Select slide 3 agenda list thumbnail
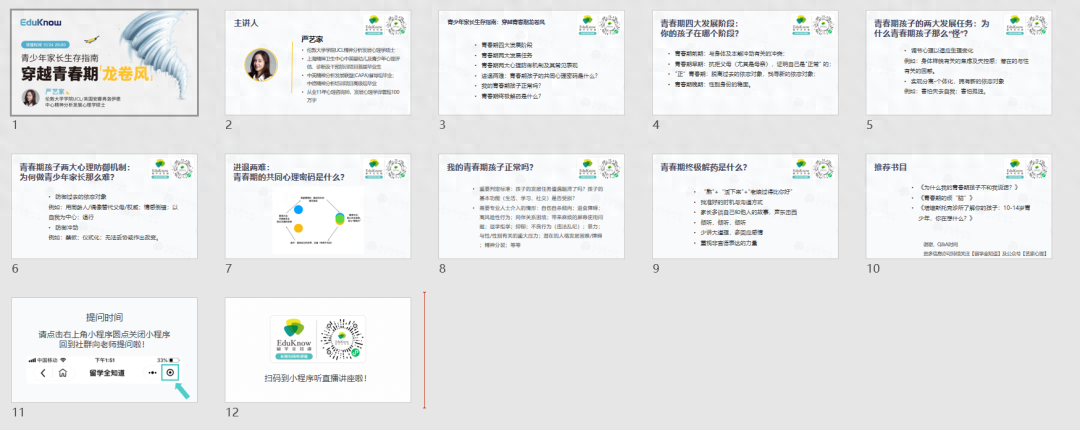The height and width of the screenshot is (430, 1080). tap(531, 63)
